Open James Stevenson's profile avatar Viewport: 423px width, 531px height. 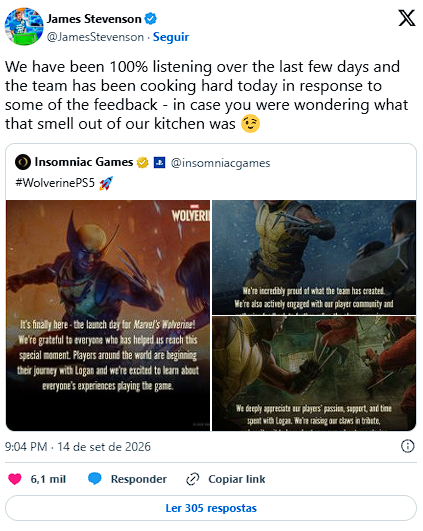tap(24, 26)
